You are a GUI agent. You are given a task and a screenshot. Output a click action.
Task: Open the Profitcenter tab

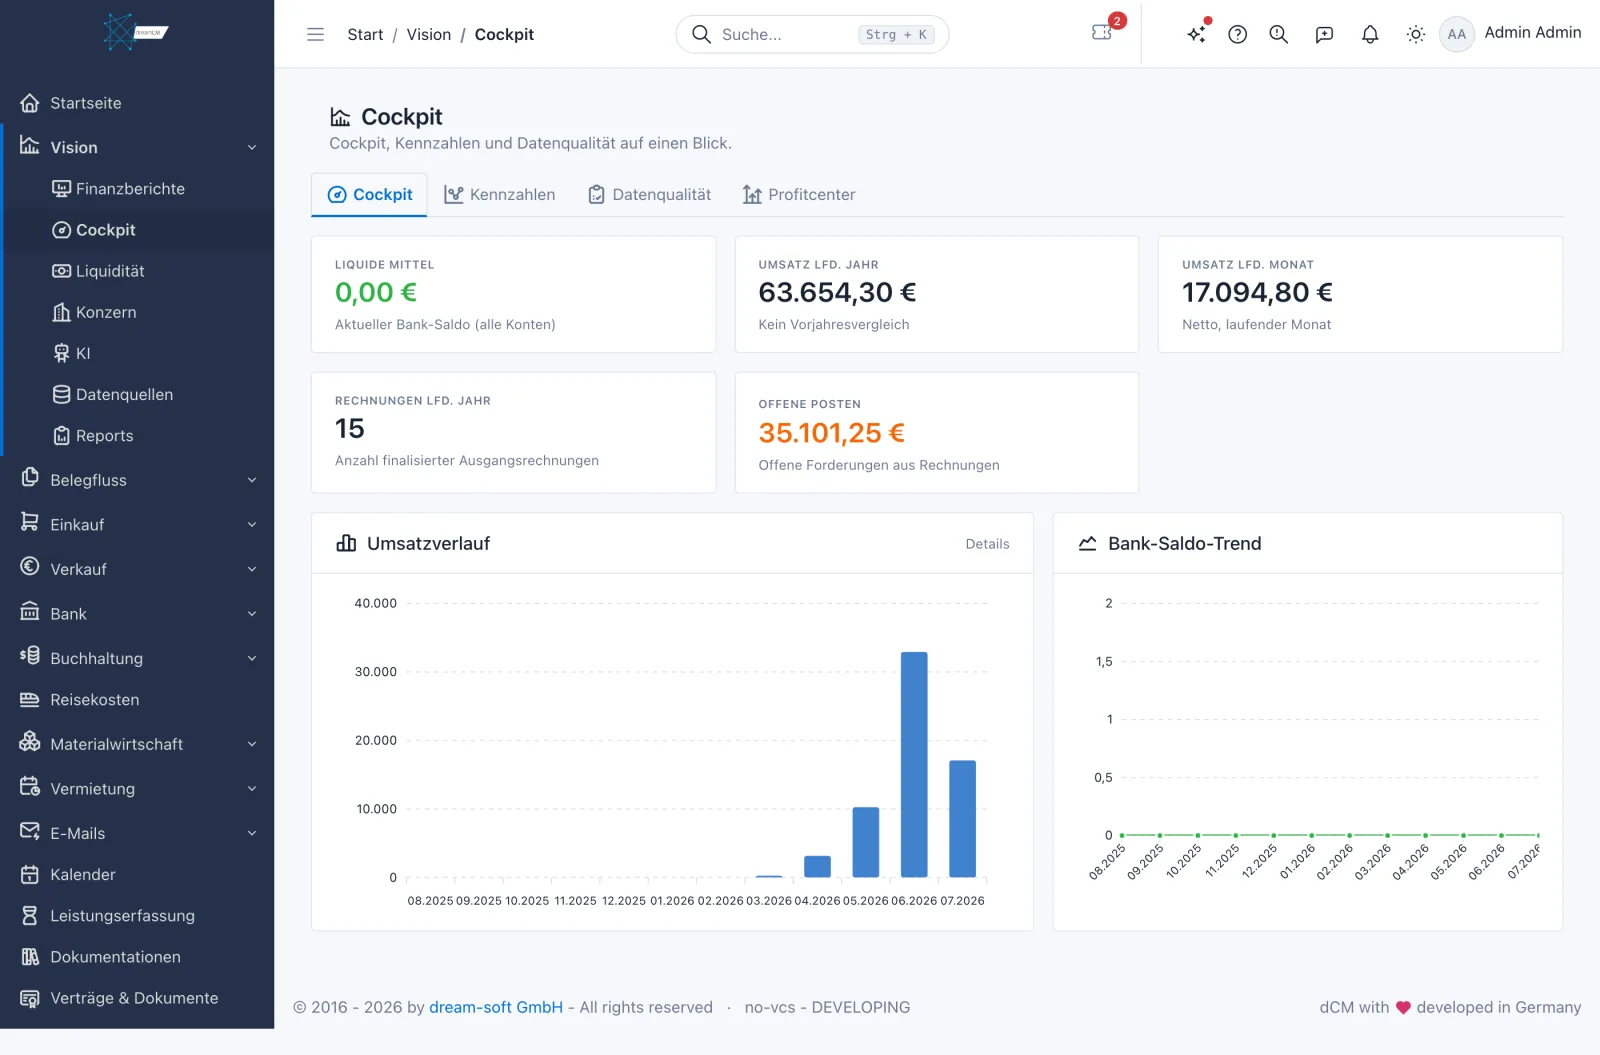[x=799, y=195]
